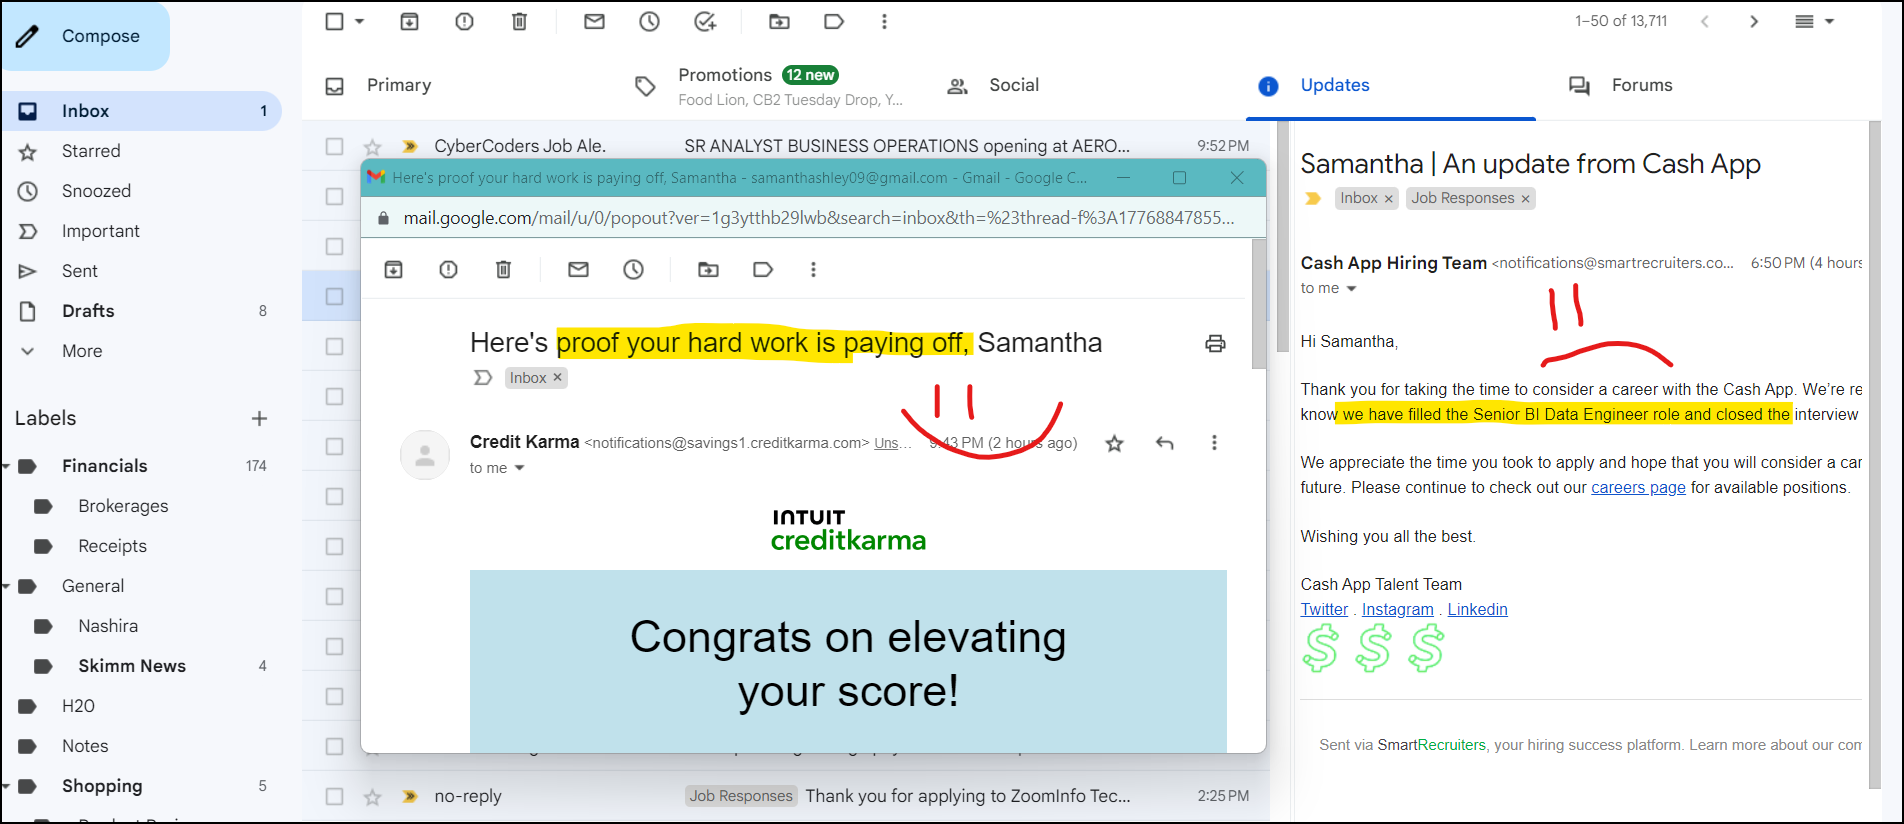Report spam icon in main Gmail toolbar
Image resolution: width=1904 pixels, height=824 pixels.
click(464, 21)
